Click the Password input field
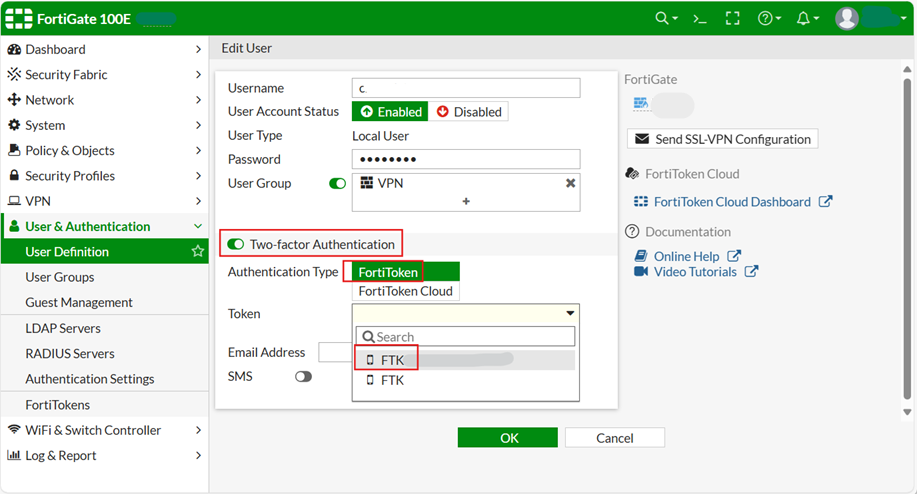917x494 pixels. tap(466, 159)
